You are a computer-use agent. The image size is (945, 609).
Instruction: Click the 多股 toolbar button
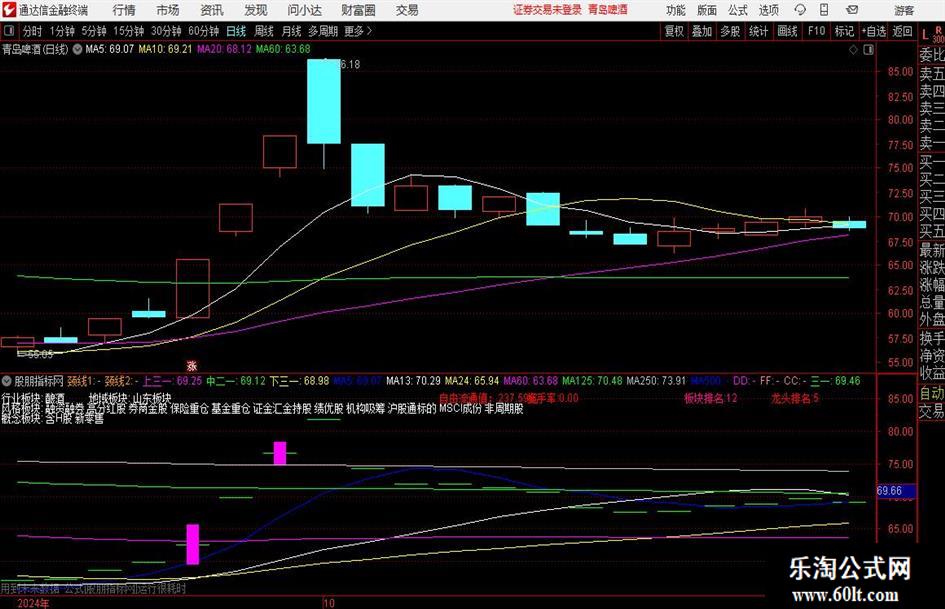point(730,31)
